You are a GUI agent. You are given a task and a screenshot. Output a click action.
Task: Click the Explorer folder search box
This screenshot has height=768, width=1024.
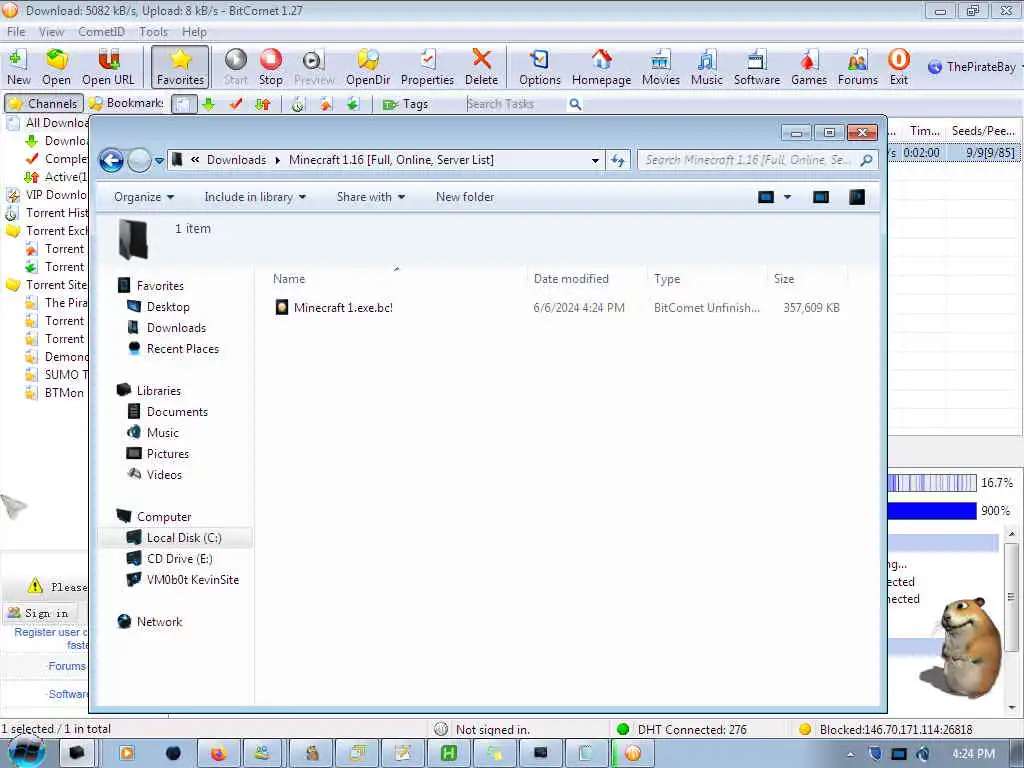point(757,160)
